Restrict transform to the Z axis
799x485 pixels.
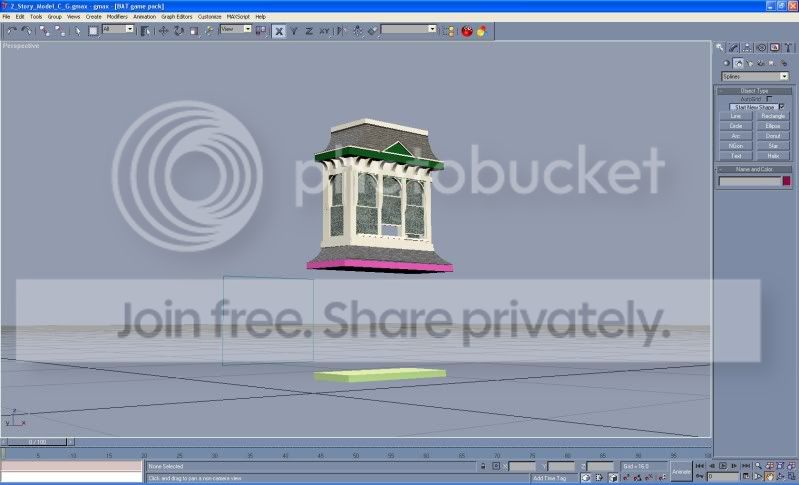pyautogui.click(x=309, y=31)
